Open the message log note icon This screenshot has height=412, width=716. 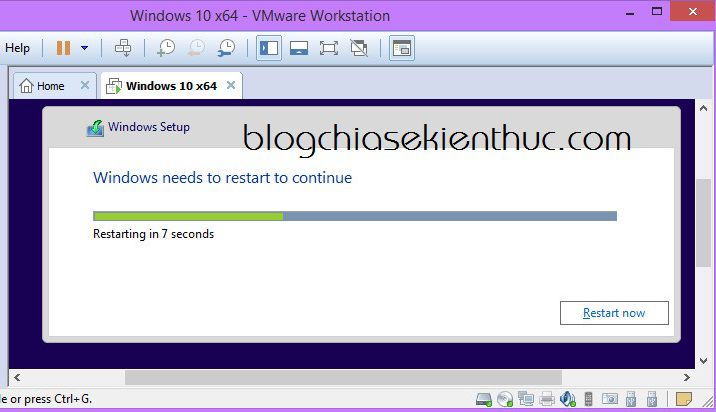click(684, 399)
